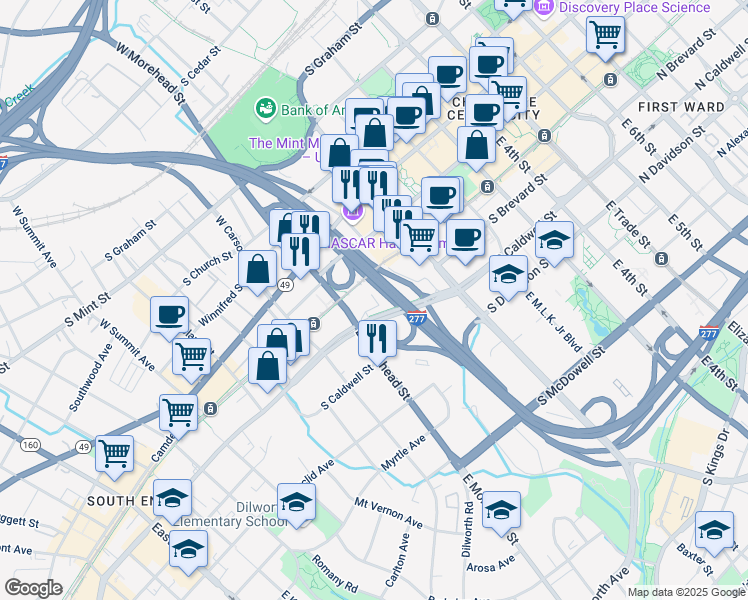The height and width of the screenshot is (600, 748).
Task: Select the Mt Vernon Ave street label
Action: [x=388, y=513]
